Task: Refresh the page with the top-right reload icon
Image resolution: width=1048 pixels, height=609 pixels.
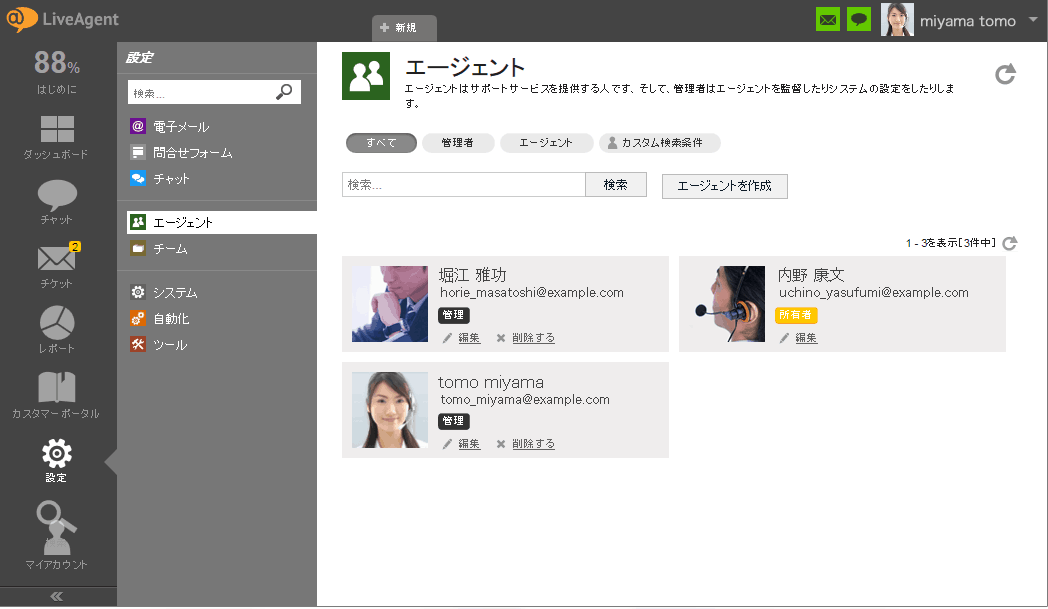Action: (x=1005, y=74)
